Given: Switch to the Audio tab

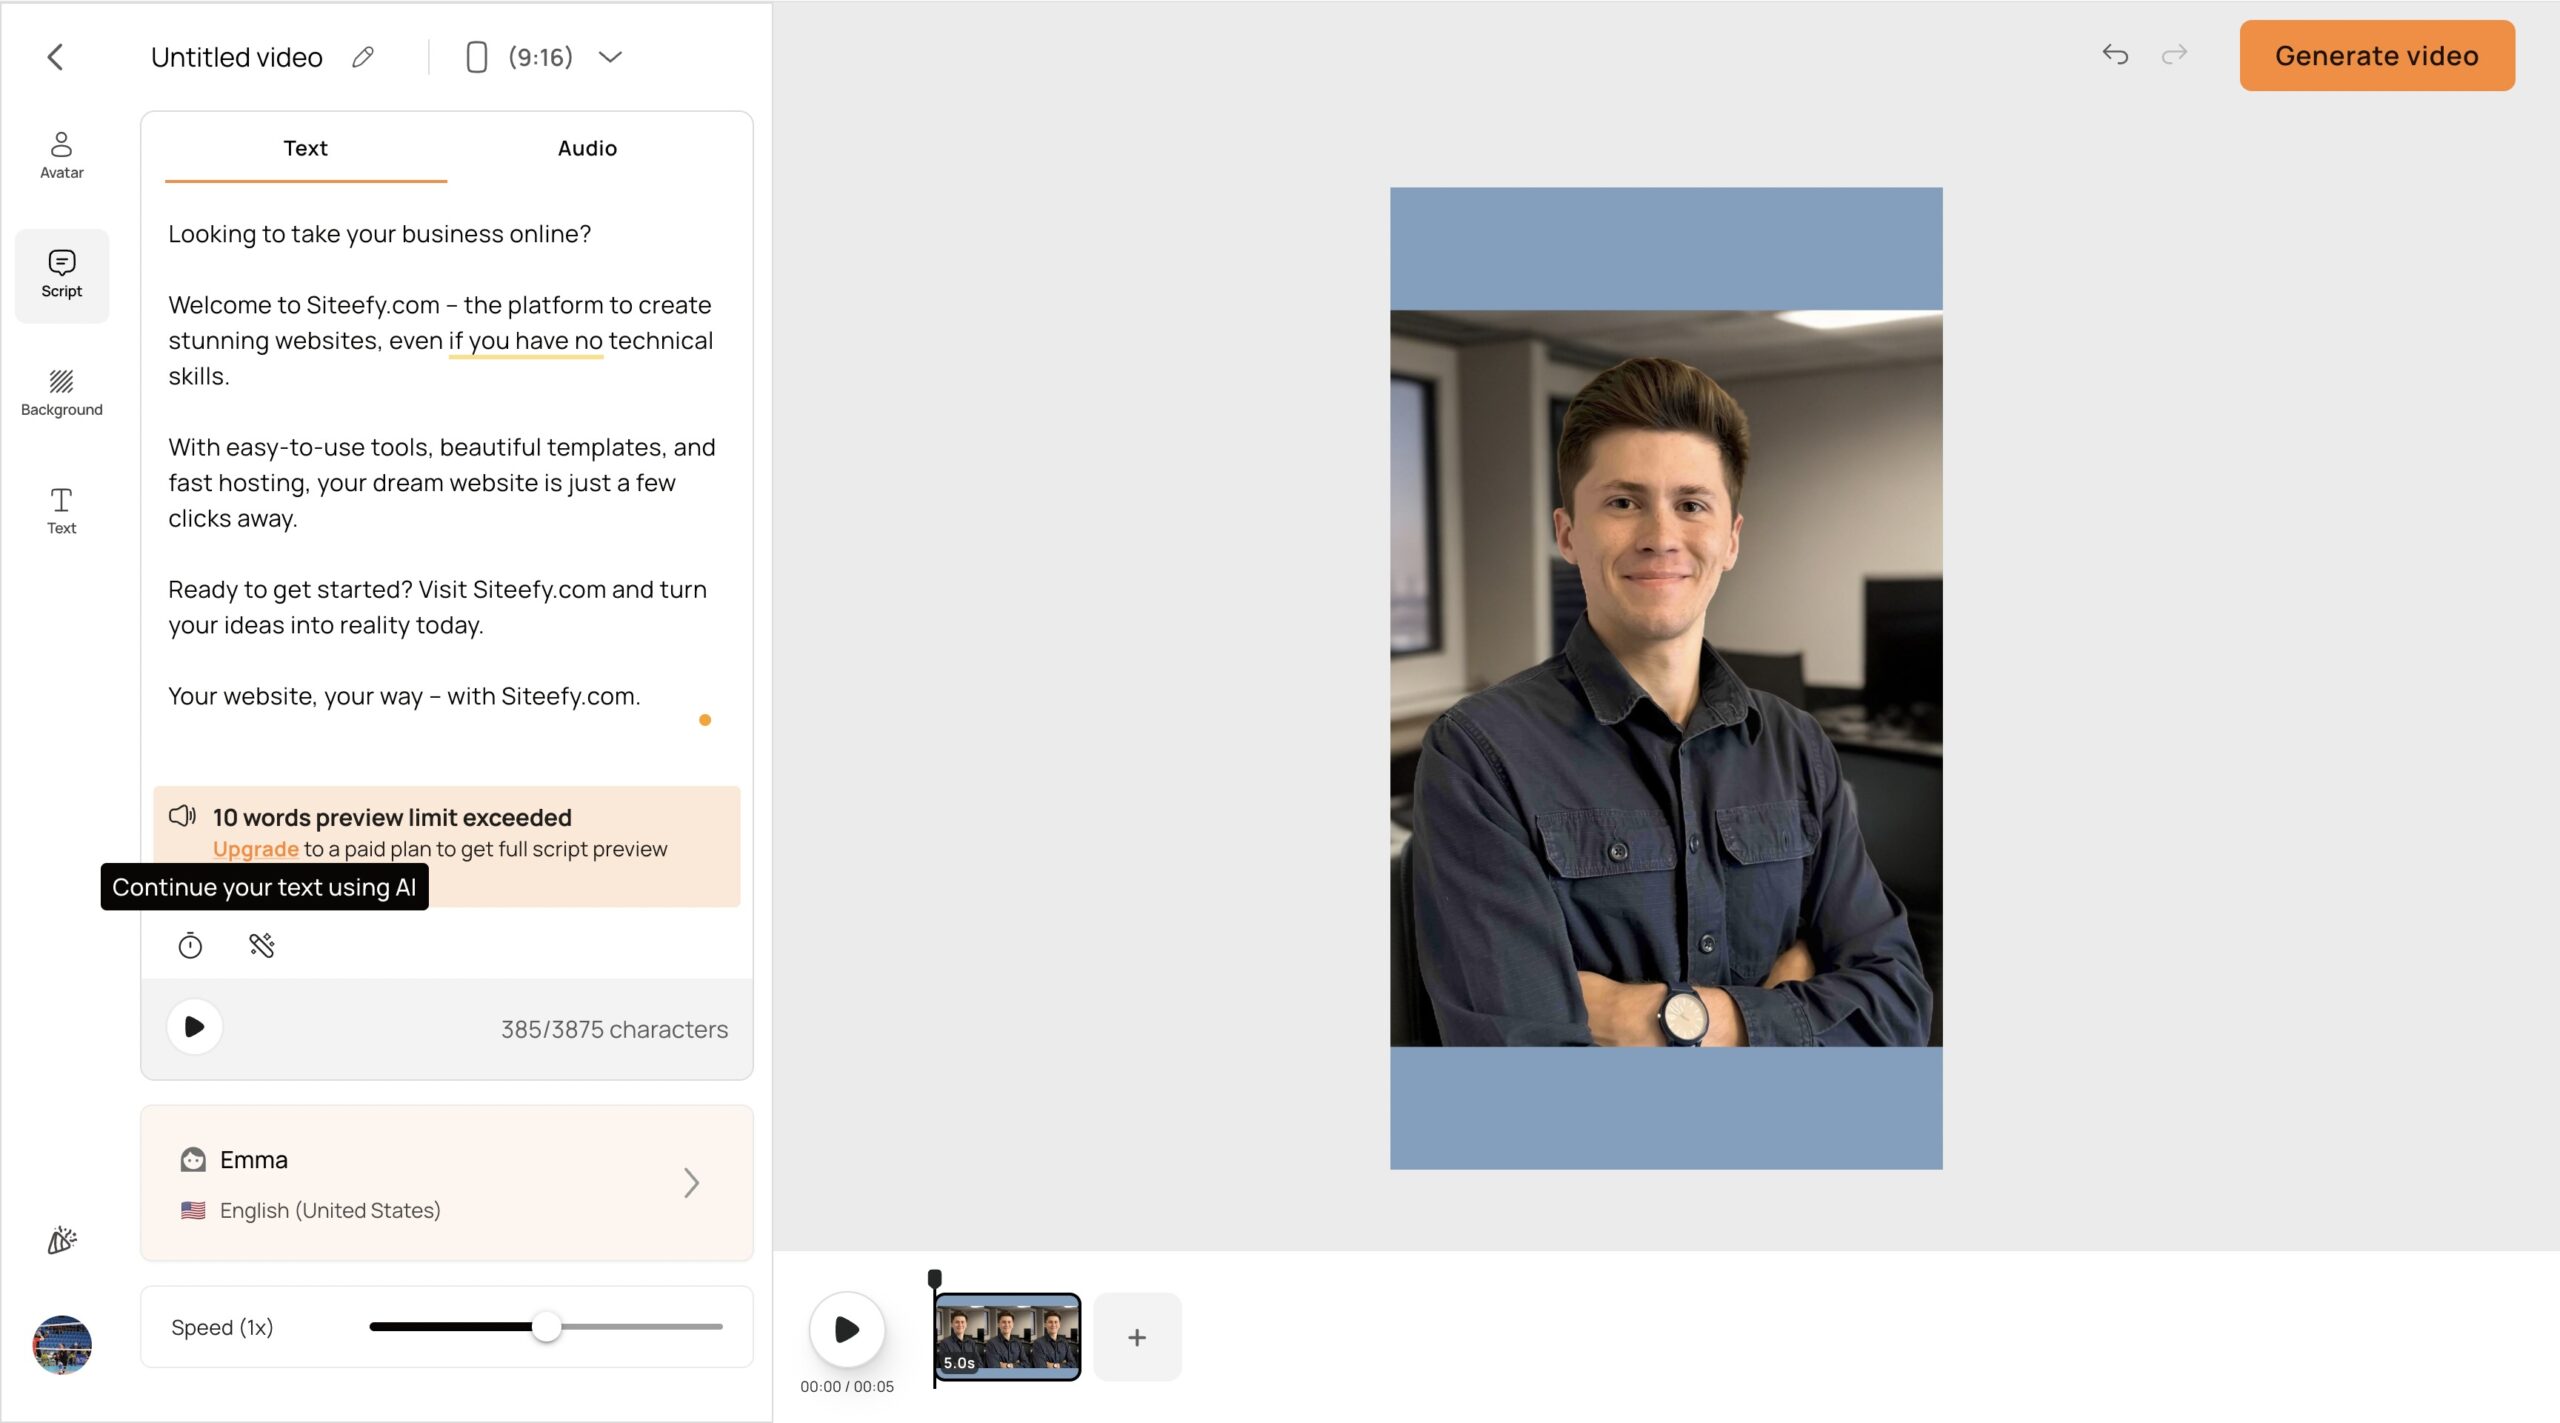Looking at the screenshot, I should 587,148.
